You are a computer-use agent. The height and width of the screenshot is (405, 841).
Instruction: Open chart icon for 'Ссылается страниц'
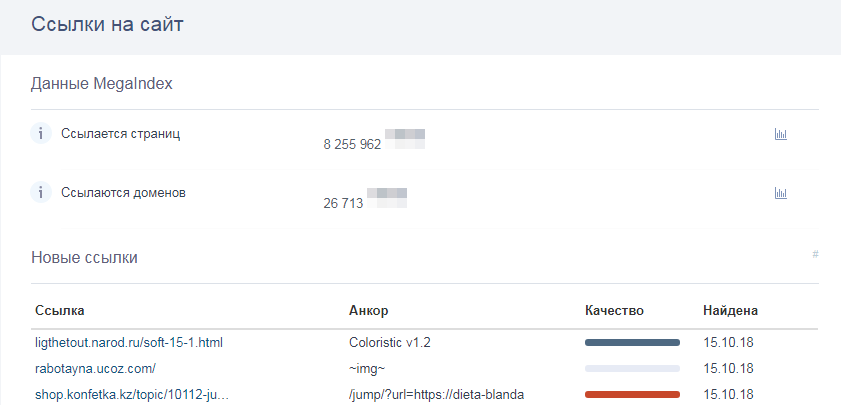coord(781,134)
